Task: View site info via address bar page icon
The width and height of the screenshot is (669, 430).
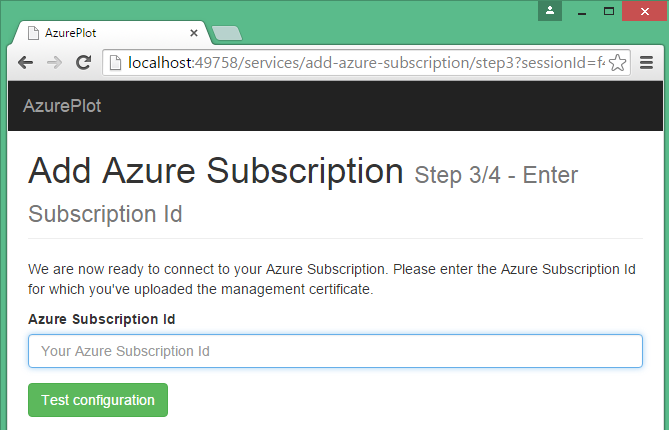Action: click(x=115, y=63)
